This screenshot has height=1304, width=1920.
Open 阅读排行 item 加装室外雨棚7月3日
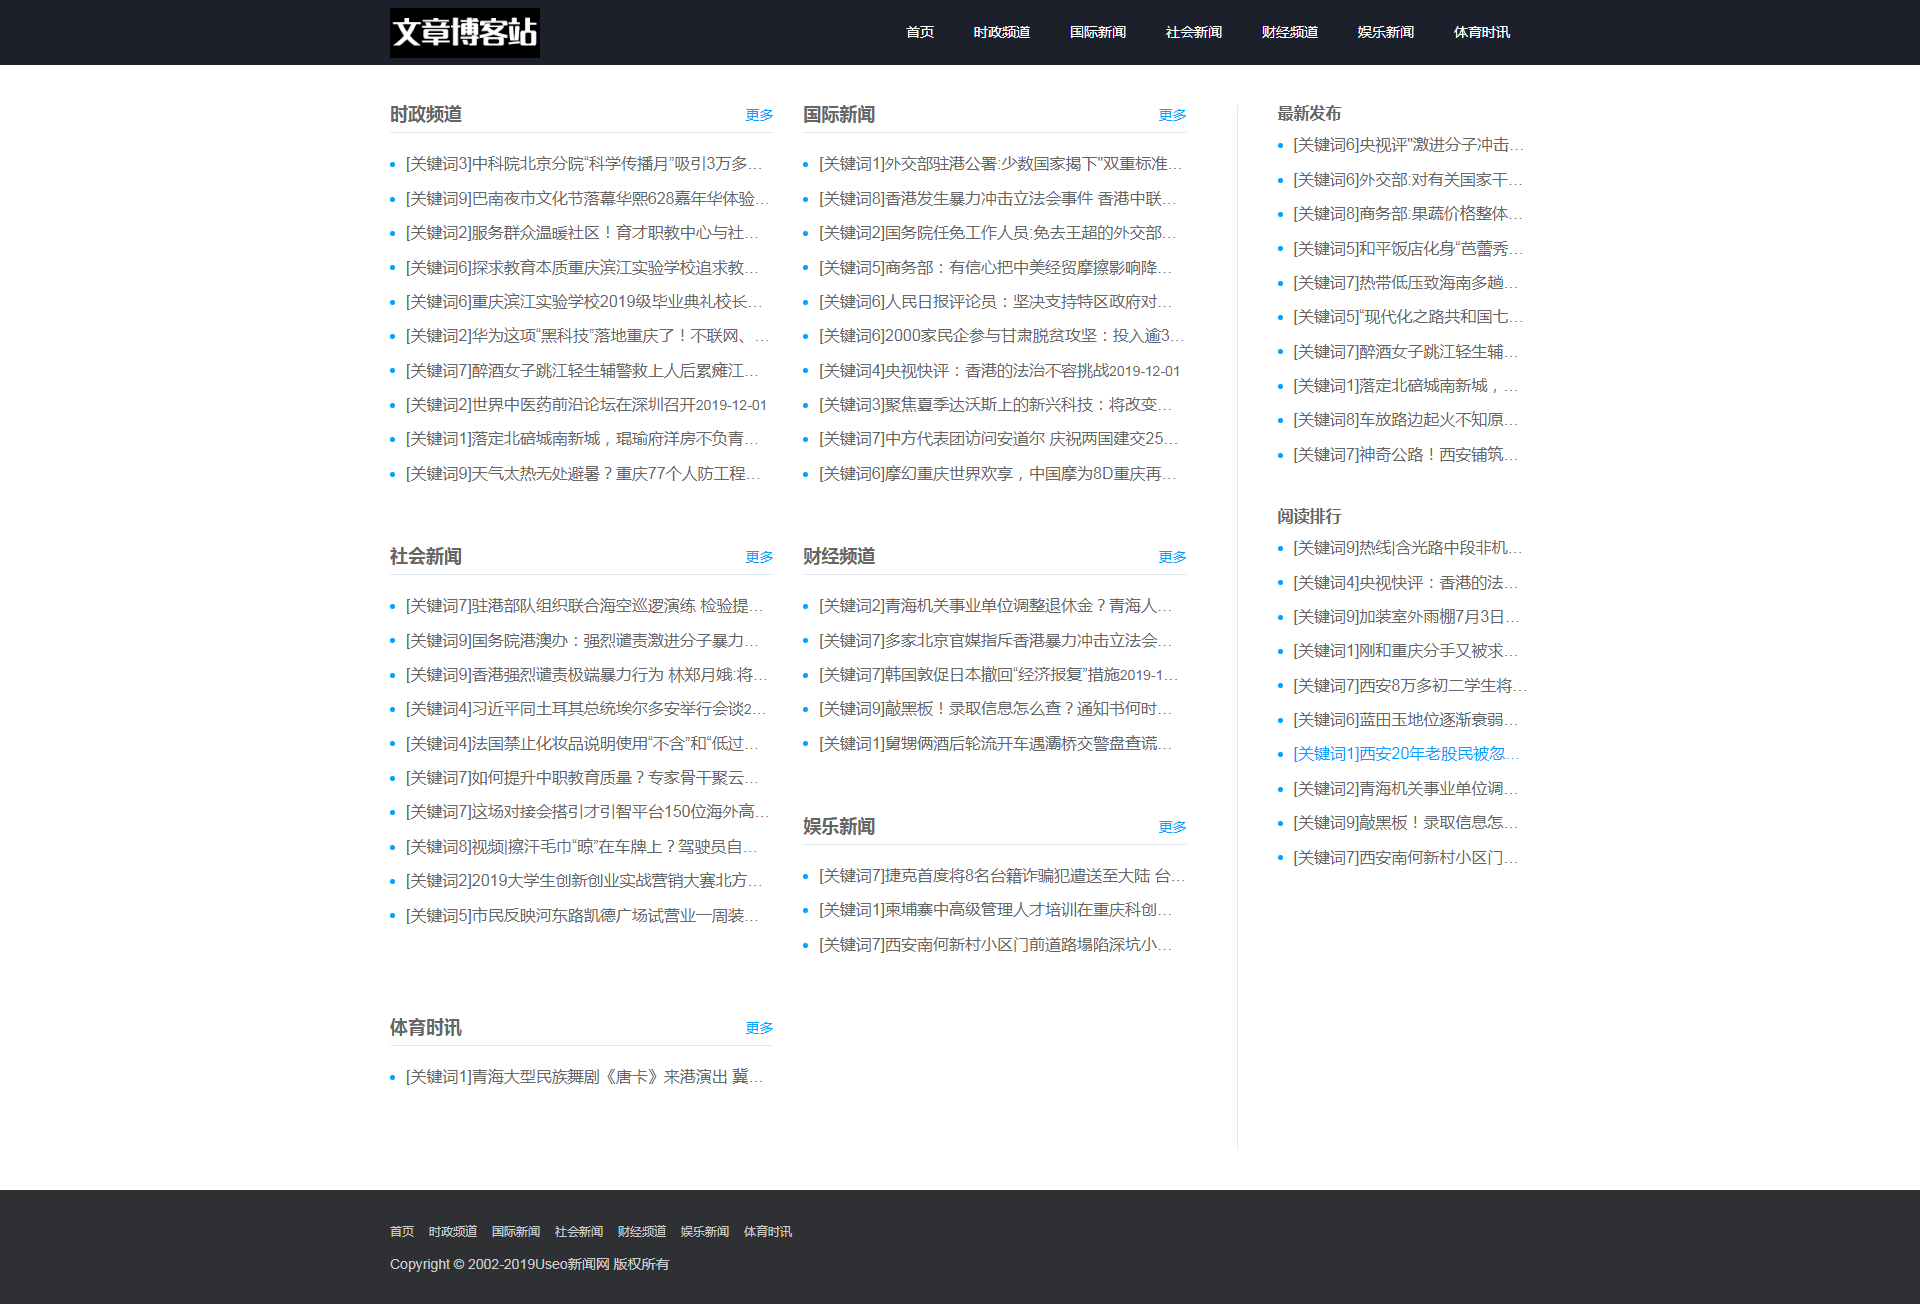(1406, 617)
